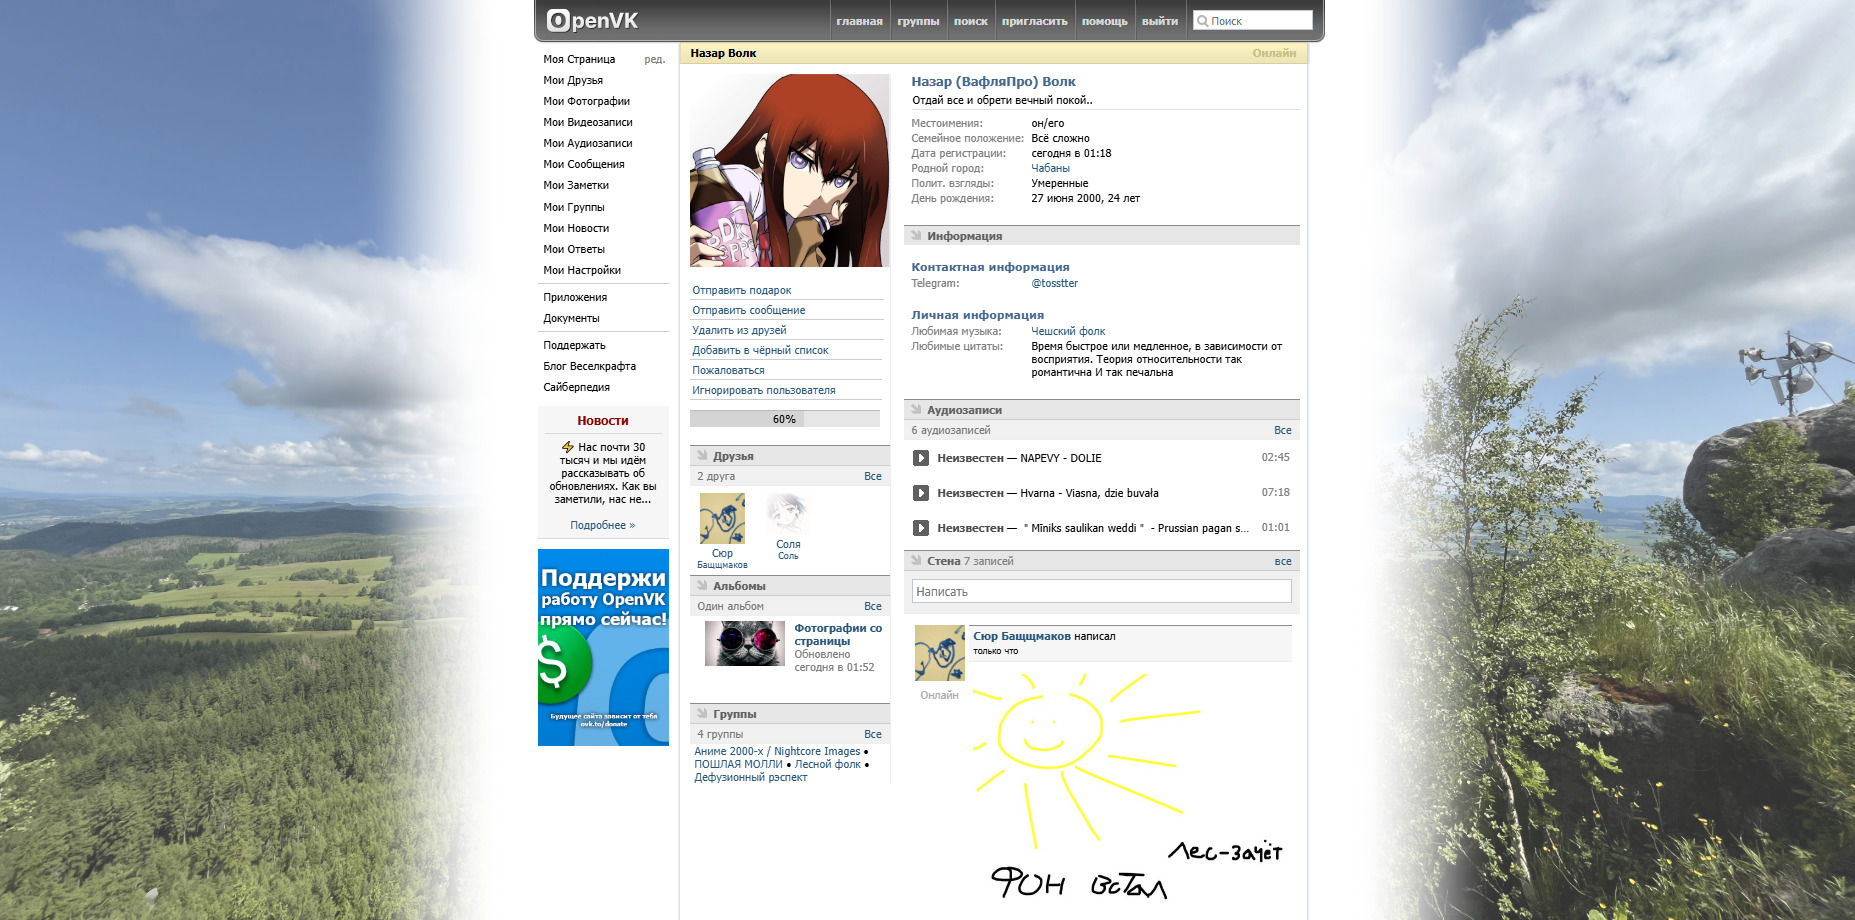
Task: Click Добавить в чёрный список
Action: pos(760,350)
